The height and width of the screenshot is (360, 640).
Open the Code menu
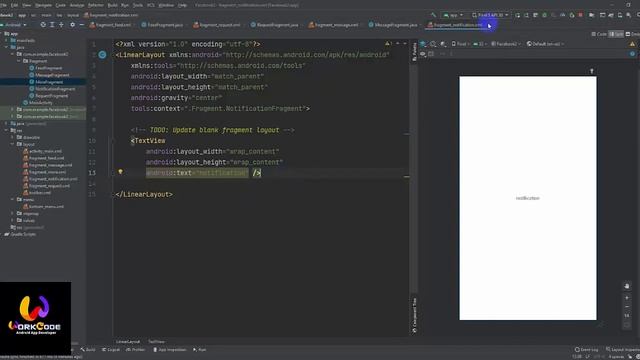click(x=60, y=5)
